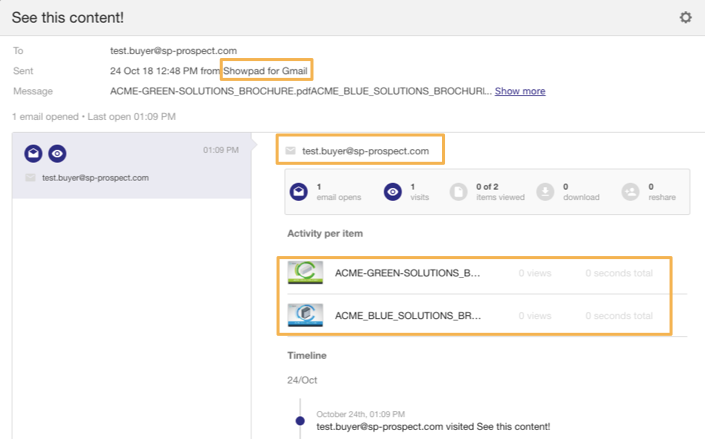Select the ACME-GREEN-SOLUTIONS_B... item name
Image resolution: width=705 pixels, height=439 pixels.
click(407, 273)
